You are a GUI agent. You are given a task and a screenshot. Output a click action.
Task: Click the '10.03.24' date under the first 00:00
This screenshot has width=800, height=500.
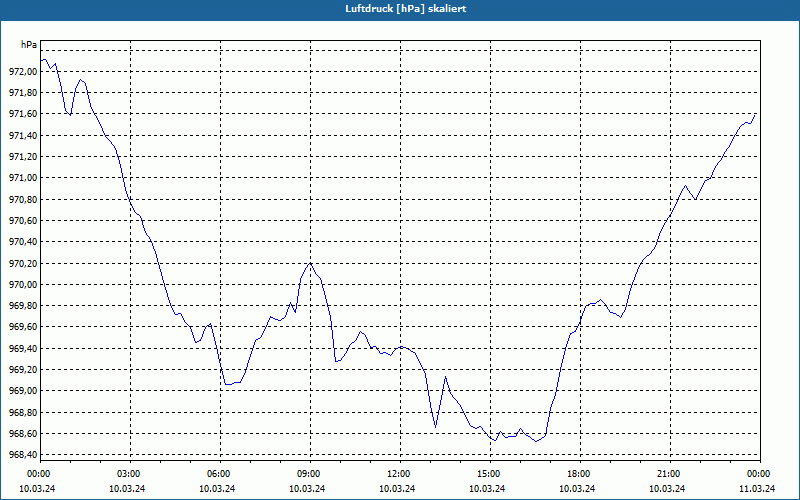pyautogui.click(x=37, y=488)
